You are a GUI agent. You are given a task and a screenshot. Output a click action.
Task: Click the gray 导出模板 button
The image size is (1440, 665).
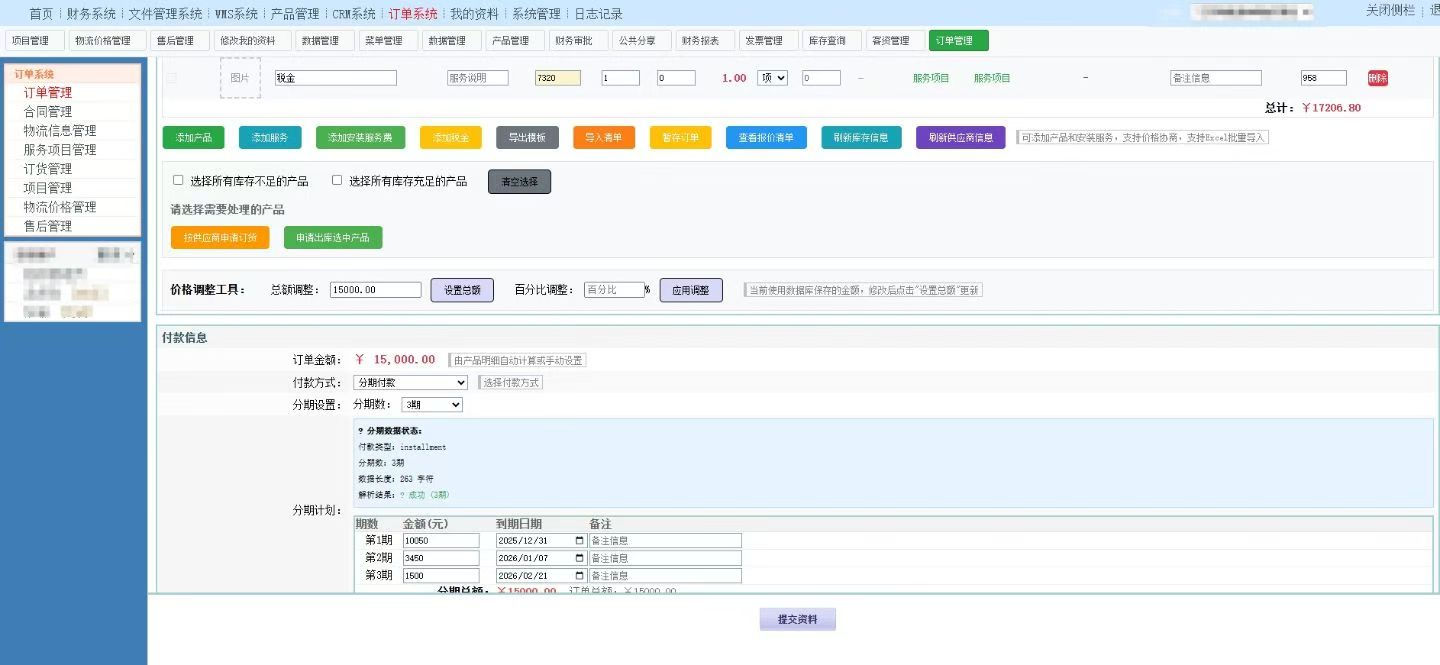pos(527,138)
